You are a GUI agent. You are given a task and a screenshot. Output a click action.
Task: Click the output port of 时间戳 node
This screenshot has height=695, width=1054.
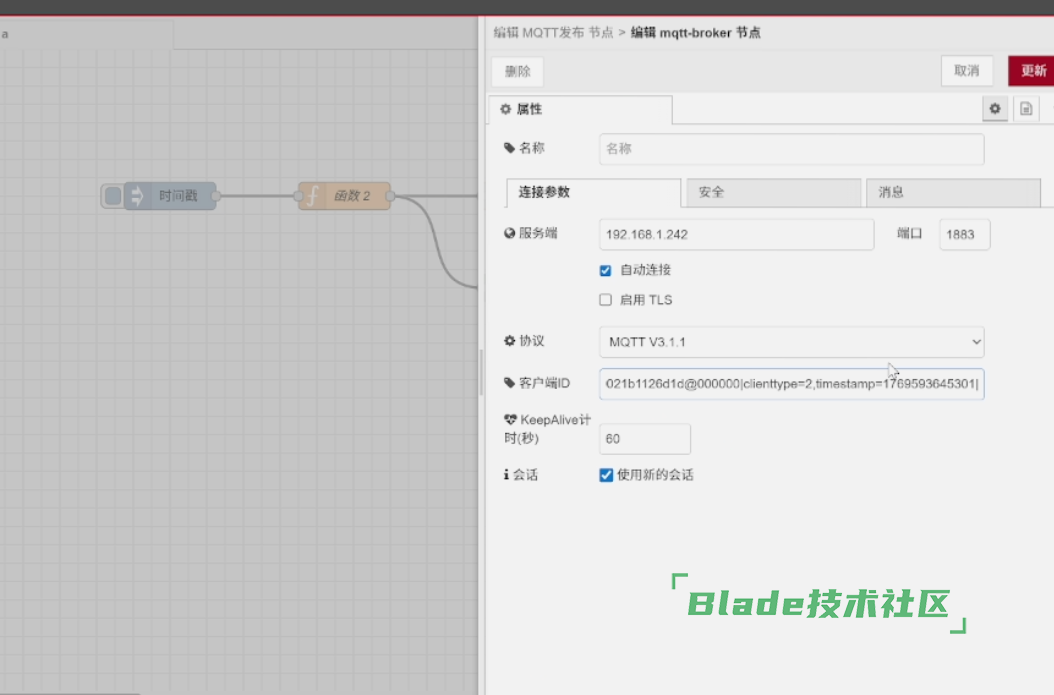coord(216,196)
